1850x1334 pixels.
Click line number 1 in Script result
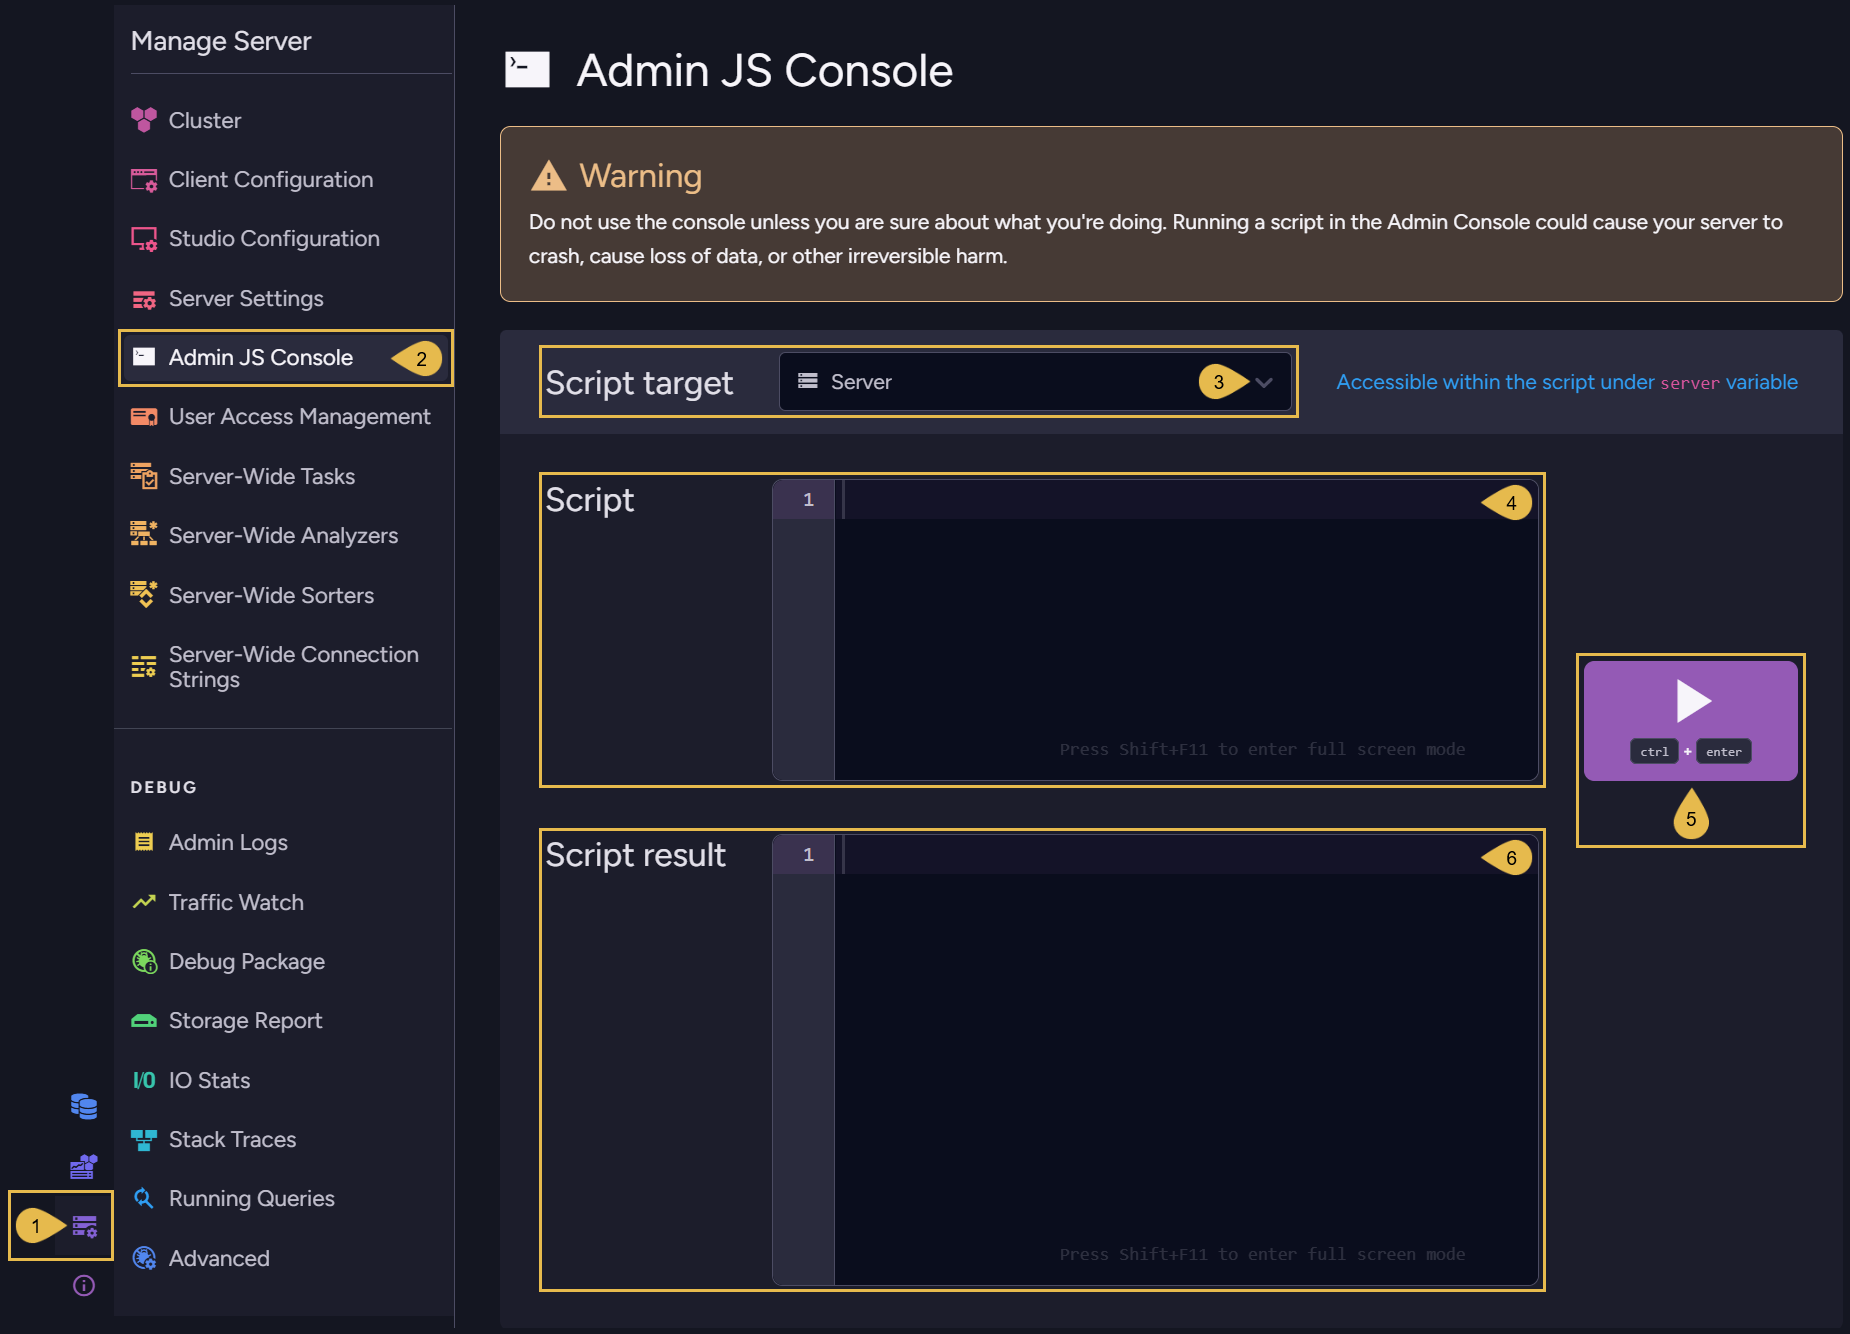tap(808, 854)
